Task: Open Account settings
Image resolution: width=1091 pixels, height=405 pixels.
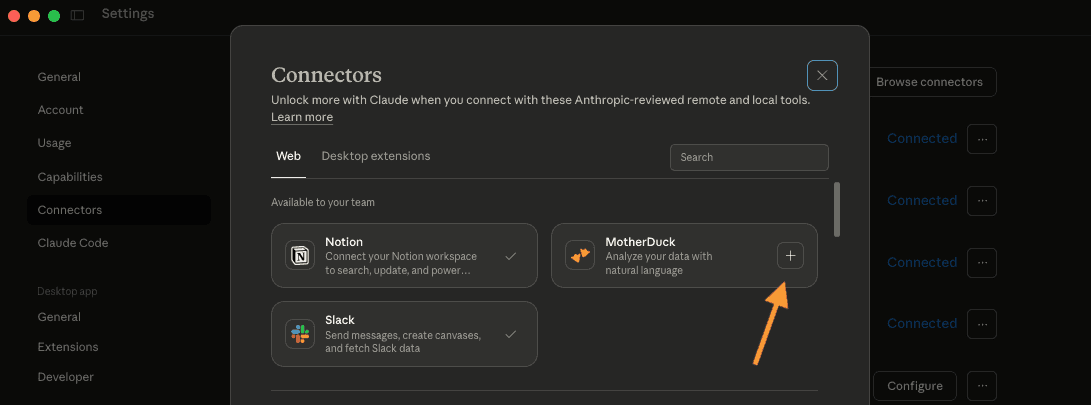Action: (61, 110)
